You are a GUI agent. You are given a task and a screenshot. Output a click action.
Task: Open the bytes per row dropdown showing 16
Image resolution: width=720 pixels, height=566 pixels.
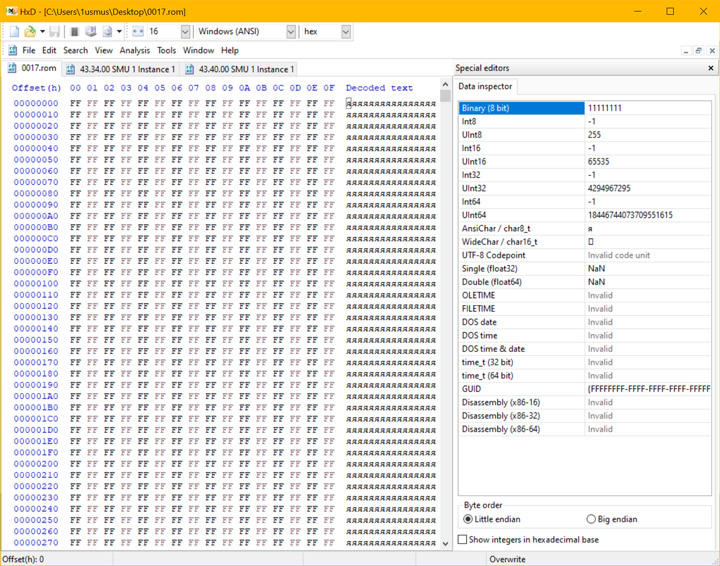coord(185,32)
